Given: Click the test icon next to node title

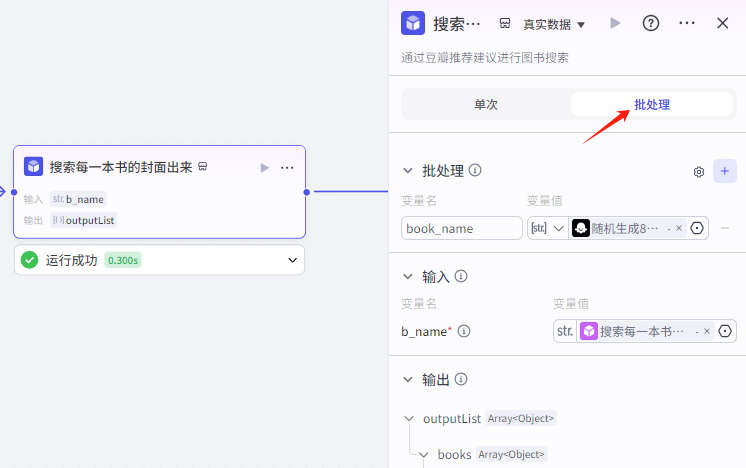Looking at the screenshot, I should coord(203,166).
